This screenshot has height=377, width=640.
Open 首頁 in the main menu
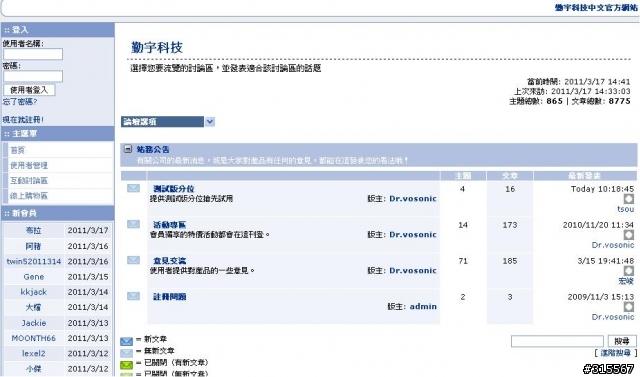coord(18,150)
